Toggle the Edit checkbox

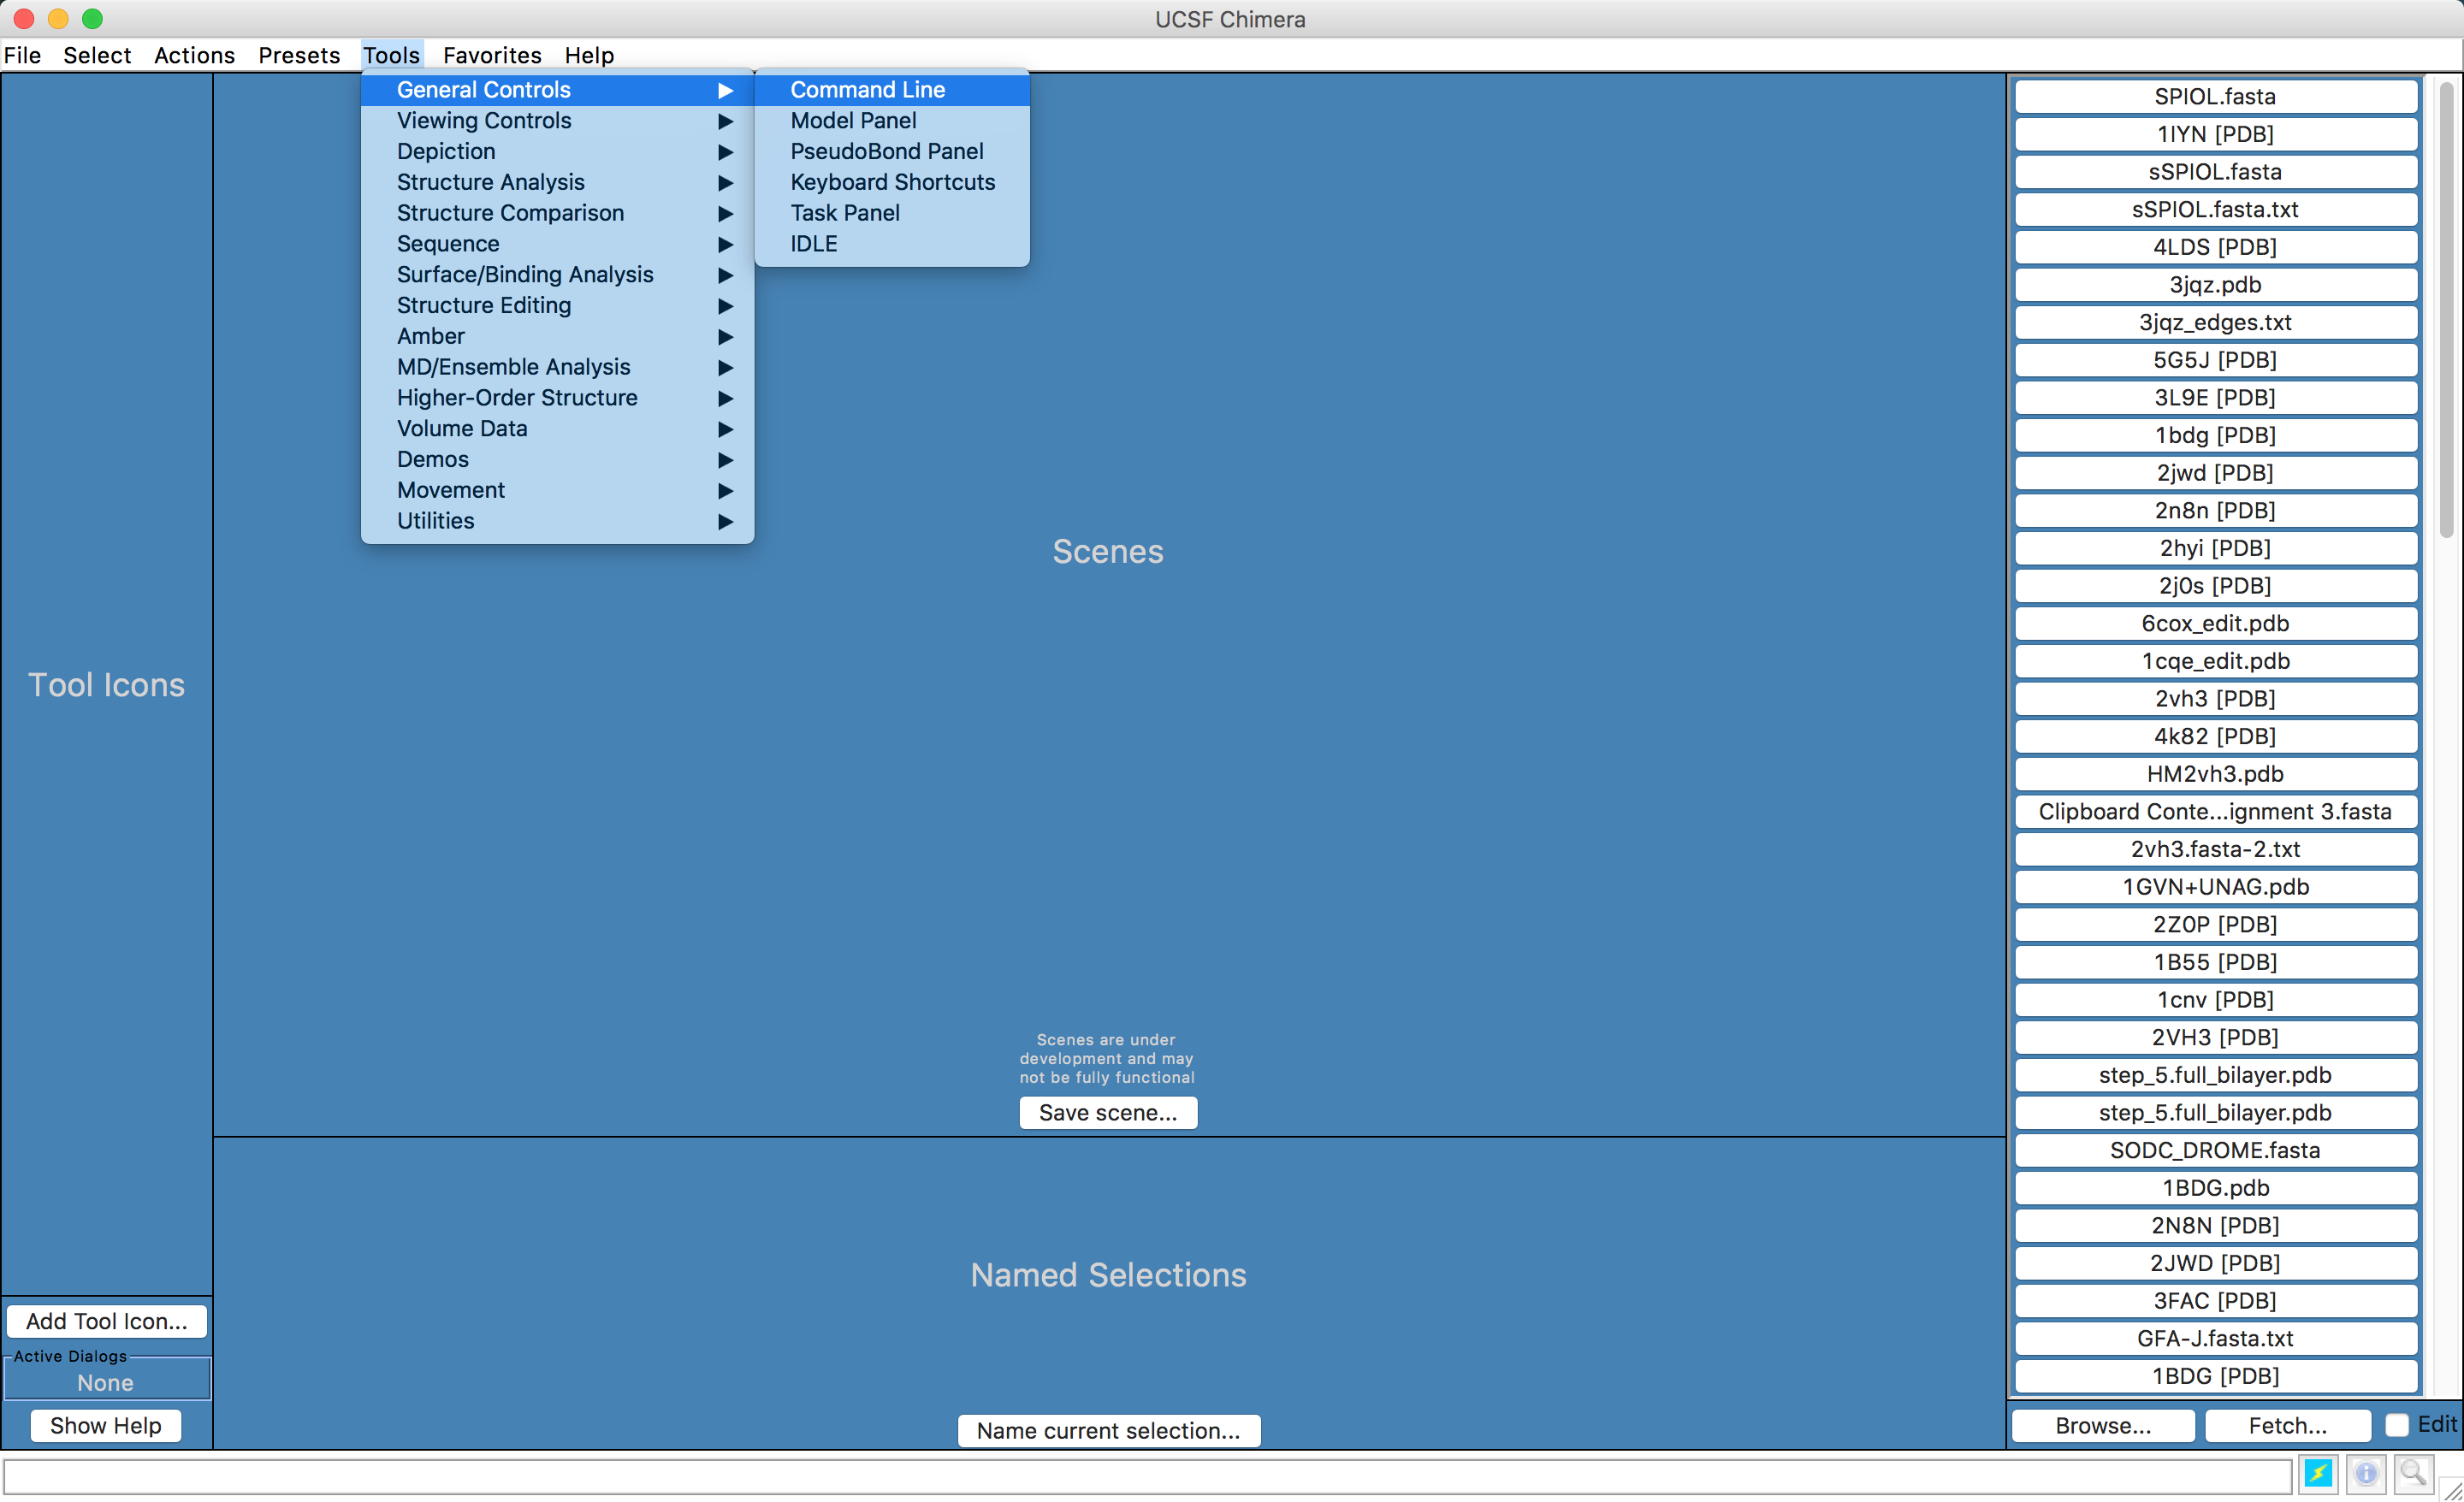(2396, 1425)
